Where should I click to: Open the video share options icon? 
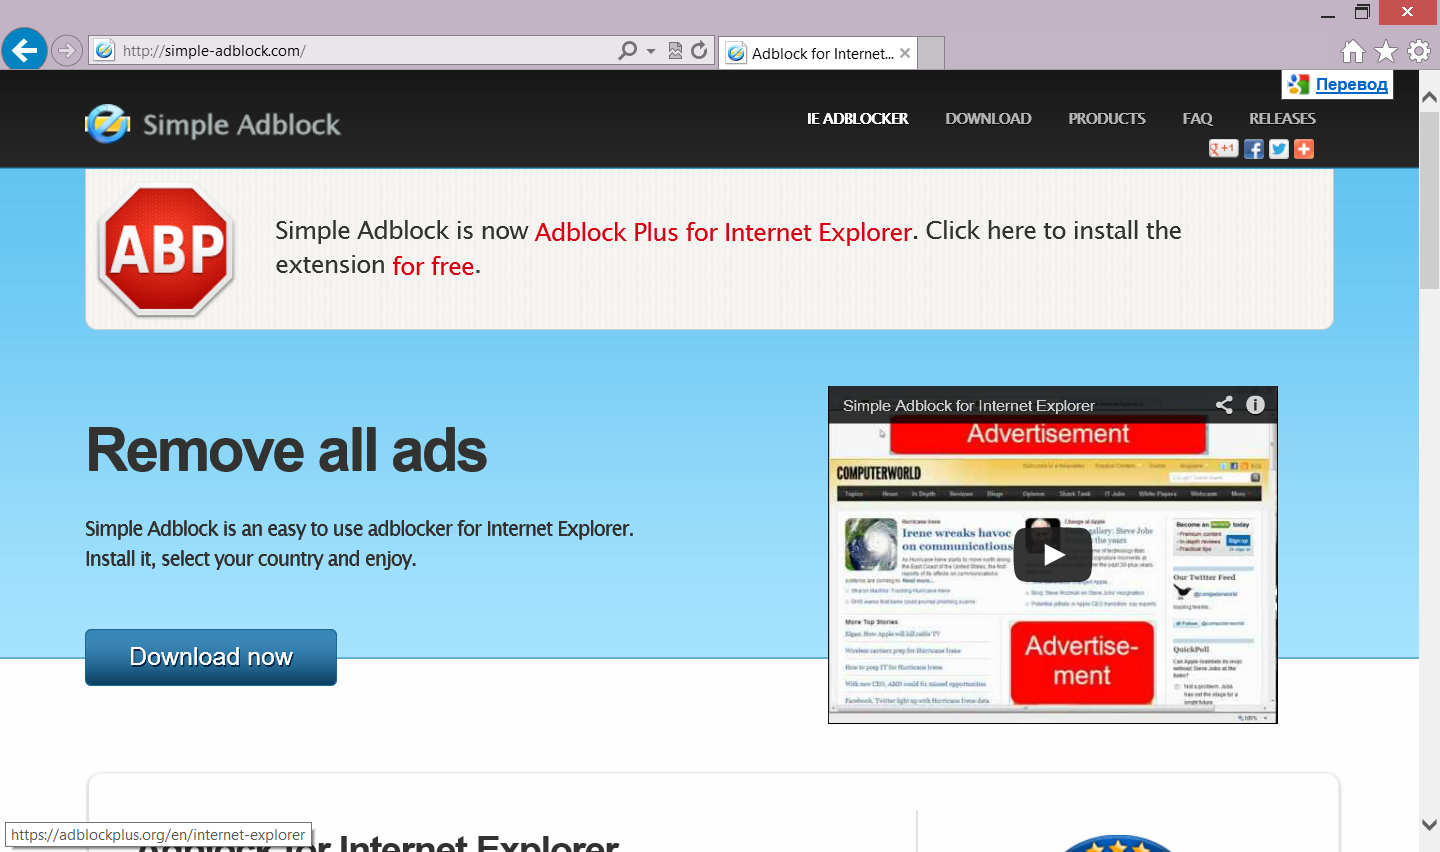click(1224, 405)
